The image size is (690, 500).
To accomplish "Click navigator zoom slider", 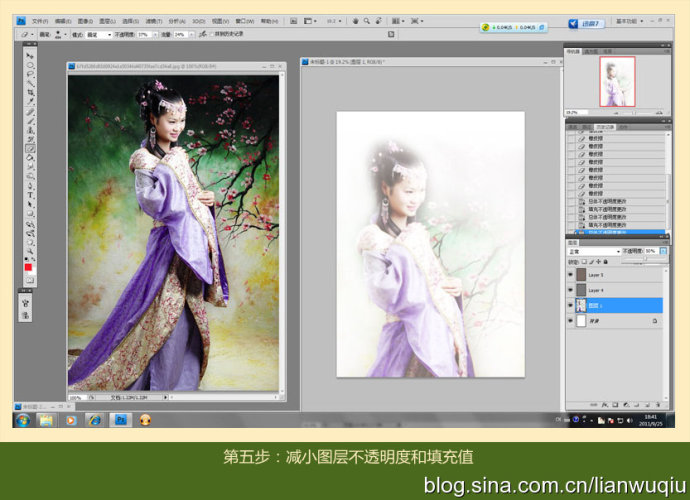I will [635, 113].
